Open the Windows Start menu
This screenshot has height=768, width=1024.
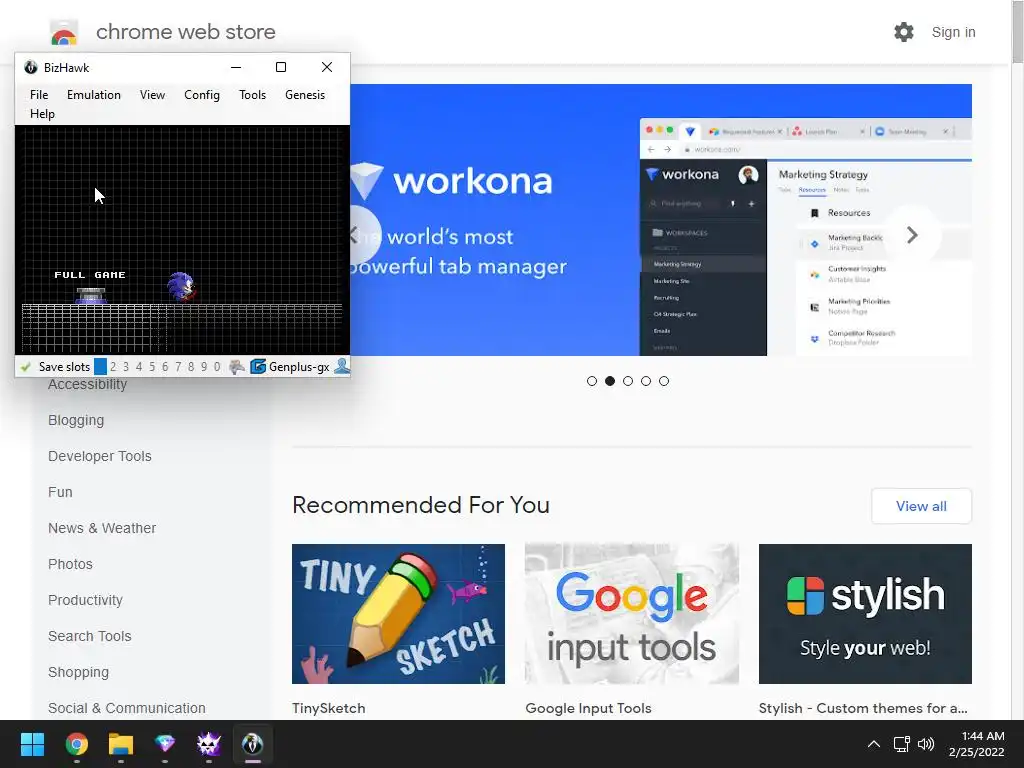[x=32, y=744]
